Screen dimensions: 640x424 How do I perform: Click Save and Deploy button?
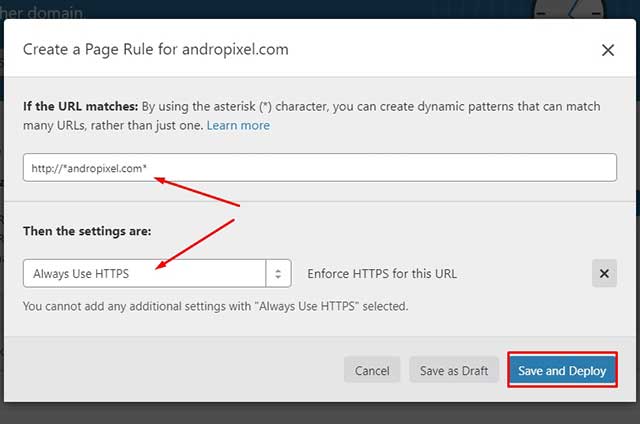click(x=562, y=370)
